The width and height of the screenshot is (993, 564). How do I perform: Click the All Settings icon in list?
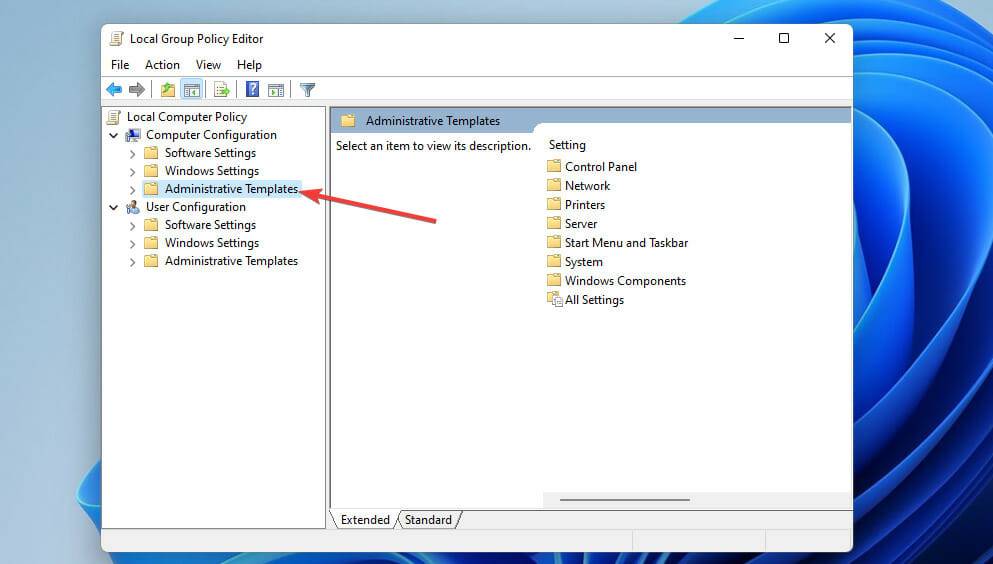pyautogui.click(x=555, y=300)
